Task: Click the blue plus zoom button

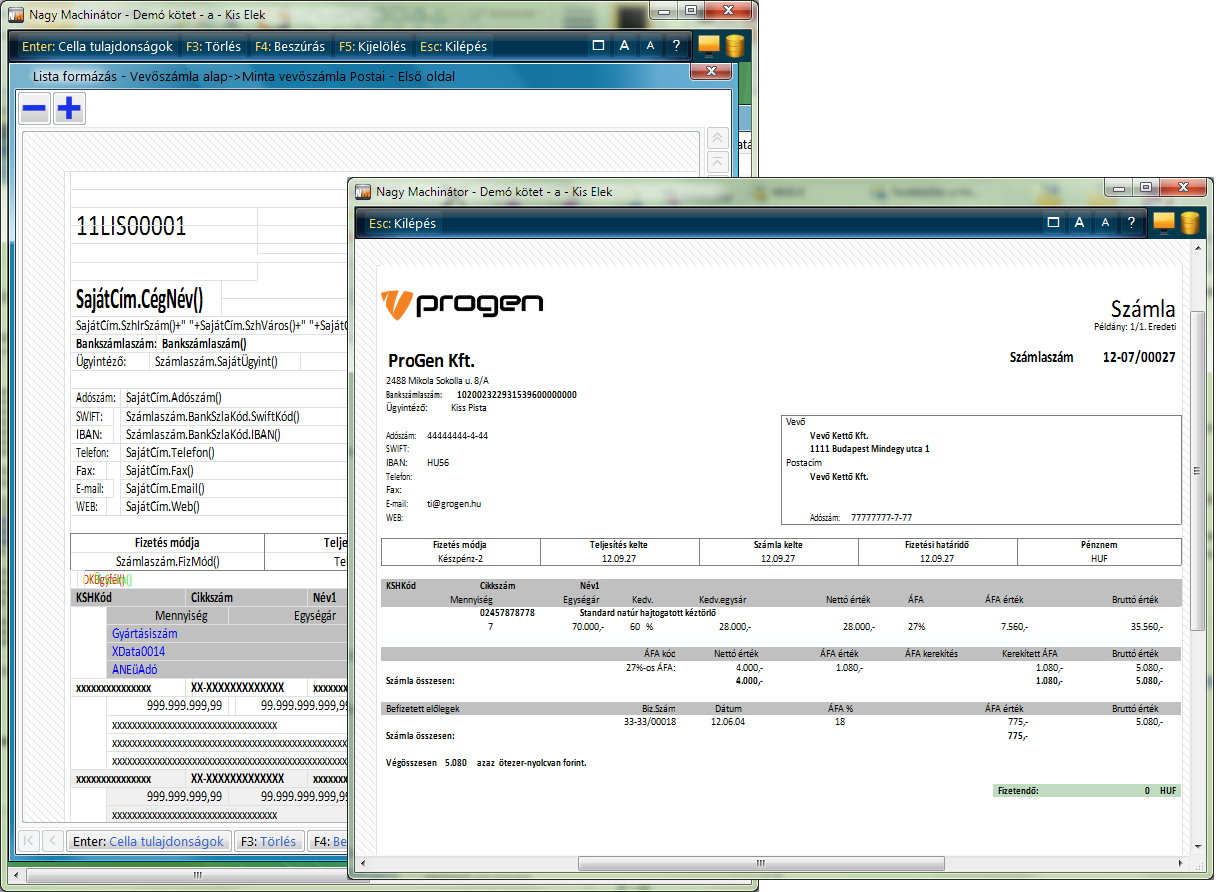Action: point(69,109)
